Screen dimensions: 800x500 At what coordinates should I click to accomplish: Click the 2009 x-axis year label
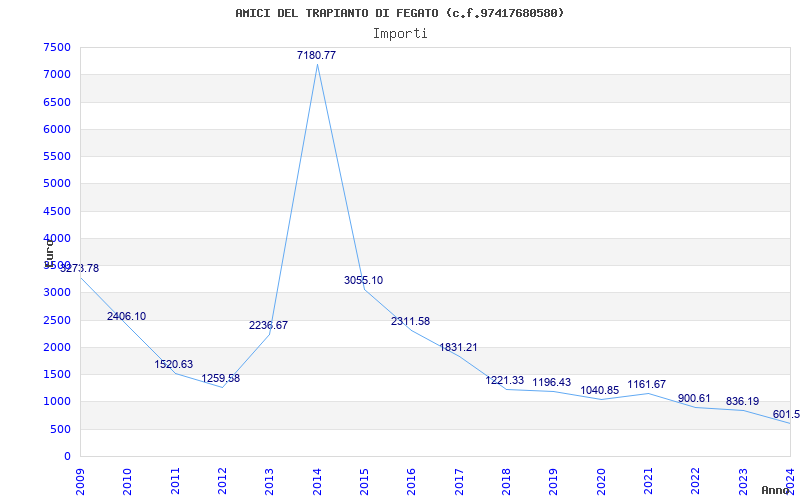80,482
